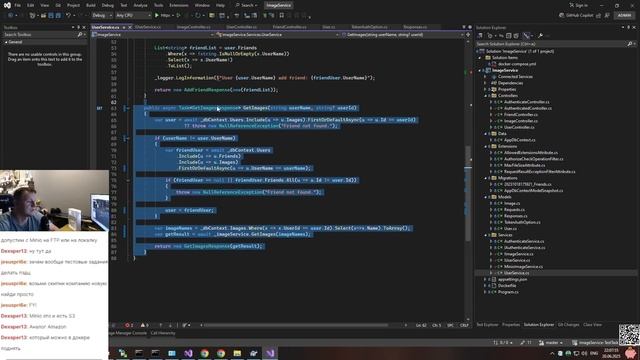Collapse the GetImages method outlining region
The image size is (640, 360).
pyautogui.click(x=128, y=108)
